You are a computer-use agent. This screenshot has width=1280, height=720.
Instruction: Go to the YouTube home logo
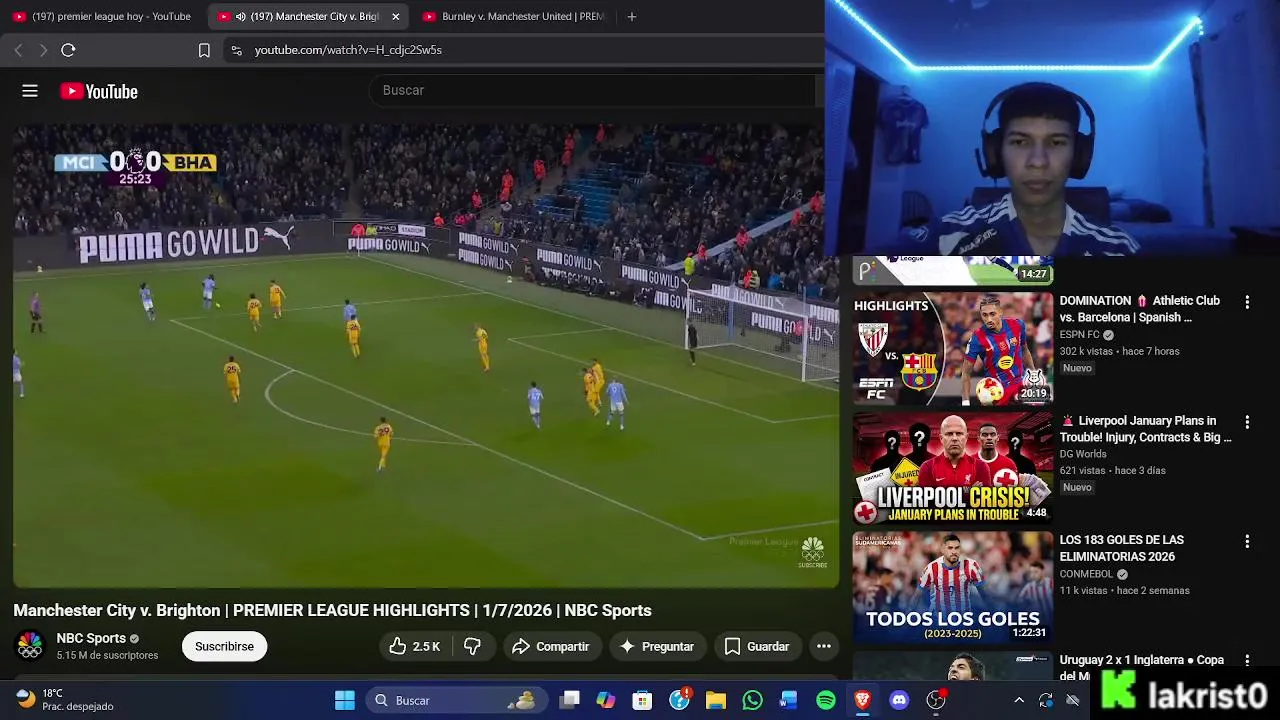99,91
